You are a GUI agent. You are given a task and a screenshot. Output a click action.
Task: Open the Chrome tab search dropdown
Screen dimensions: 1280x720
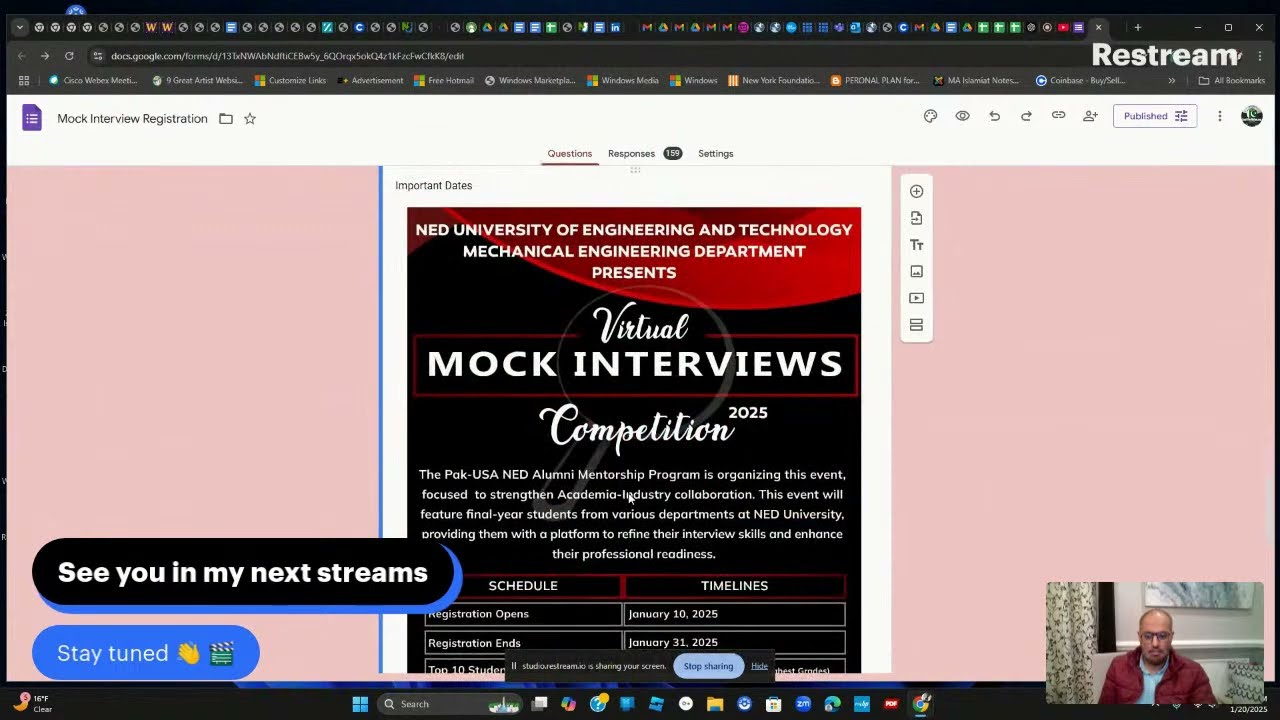(x=19, y=27)
